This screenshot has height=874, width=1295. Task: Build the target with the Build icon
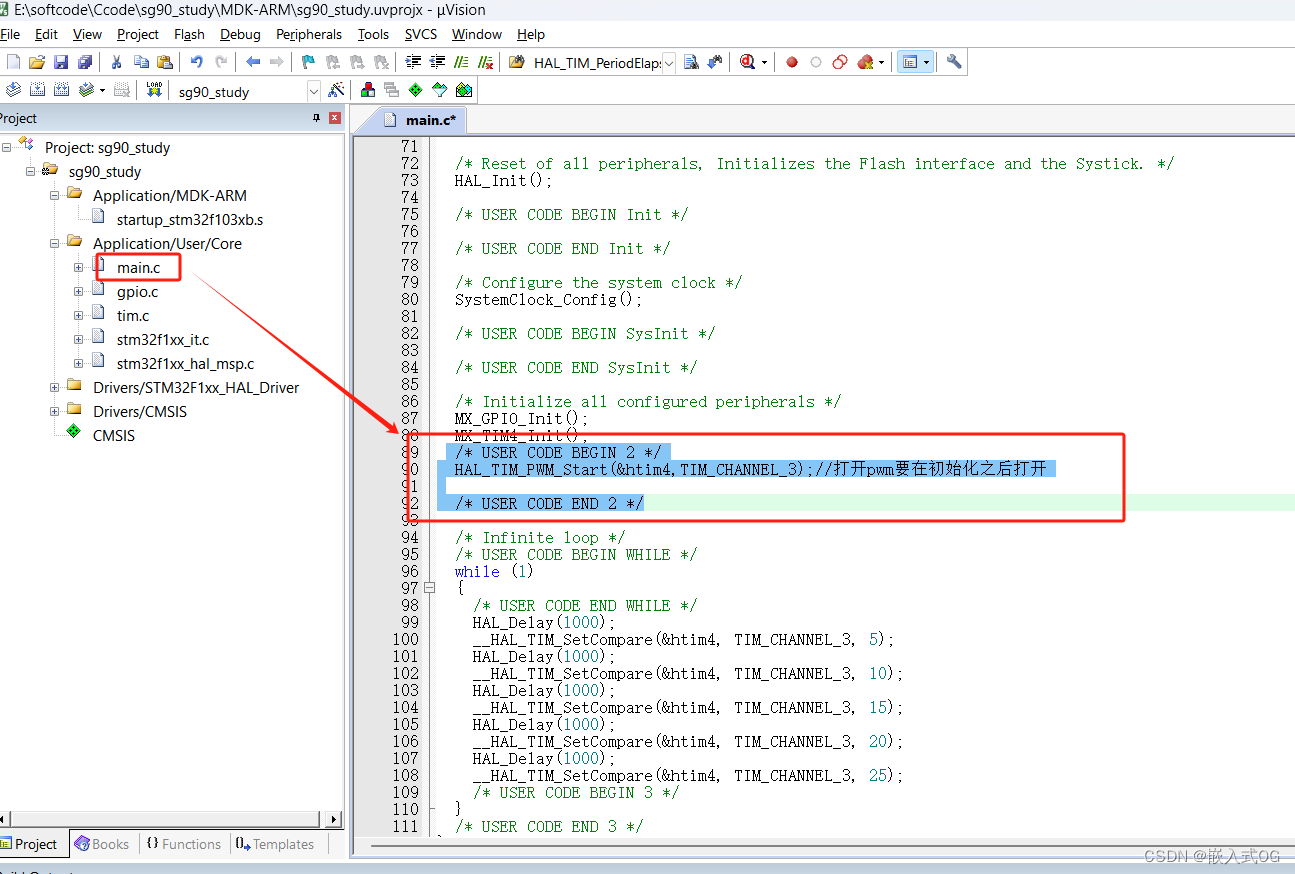(37, 90)
